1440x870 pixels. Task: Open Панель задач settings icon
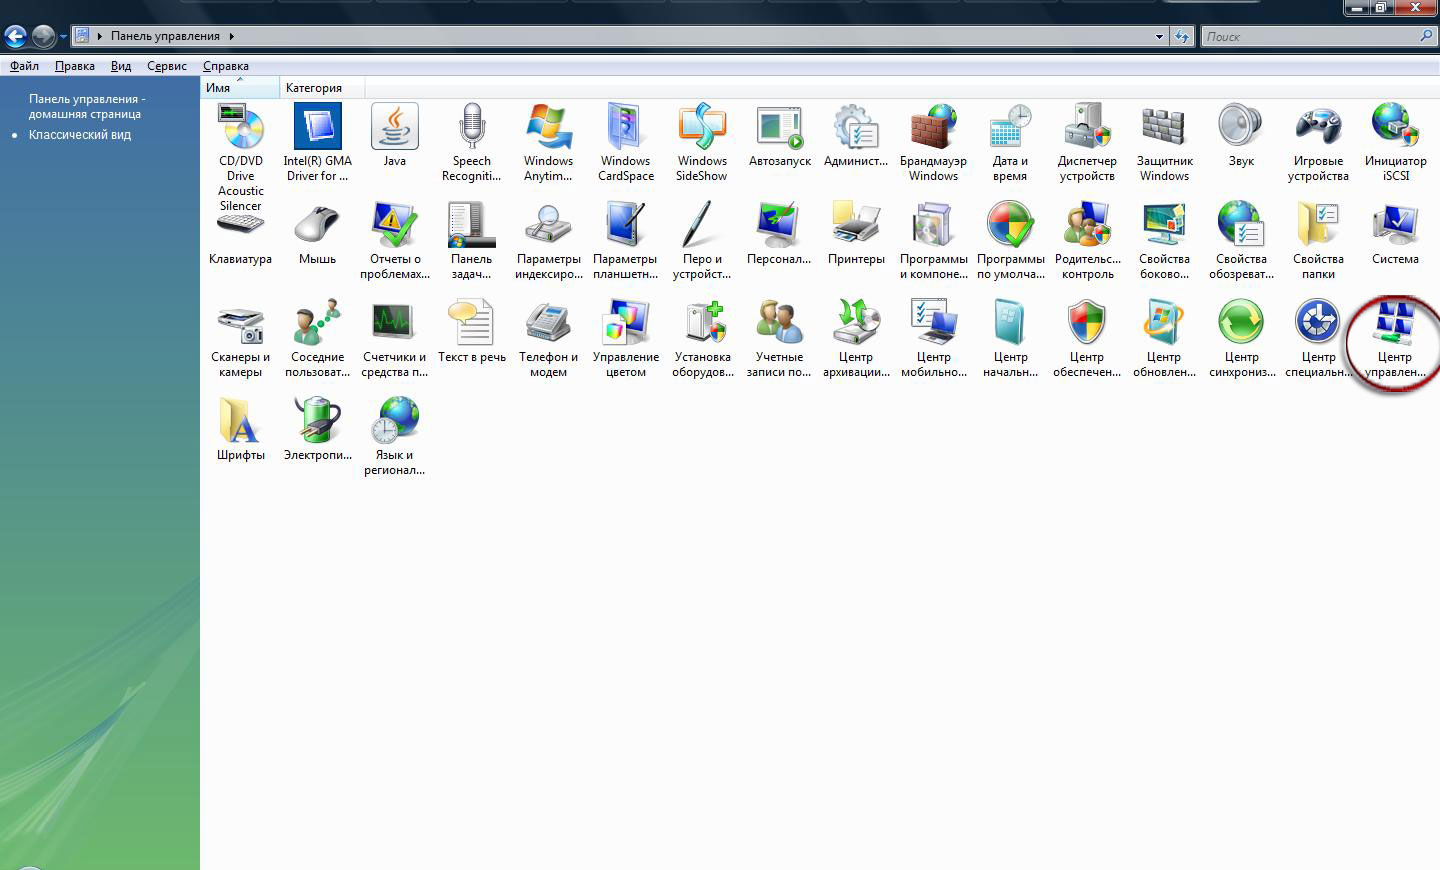tap(472, 224)
